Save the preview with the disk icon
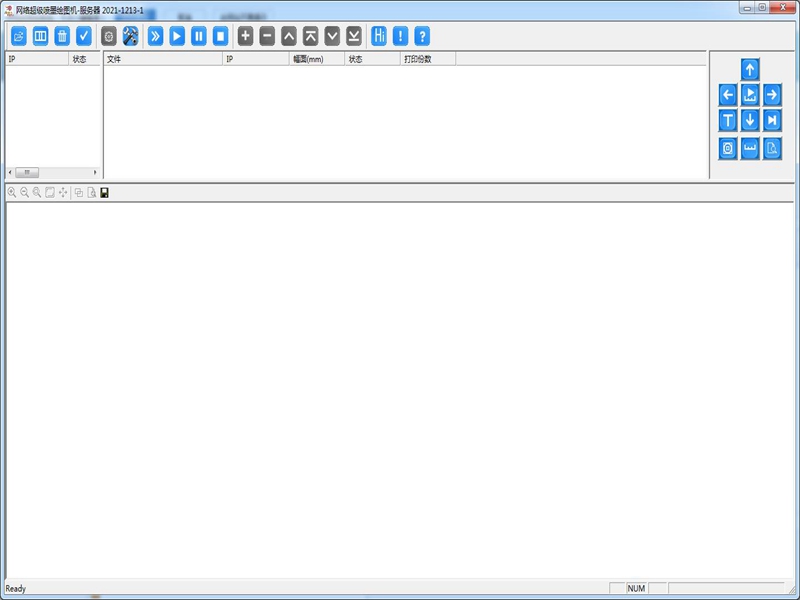Viewport: 800px width, 600px height. pos(104,193)
